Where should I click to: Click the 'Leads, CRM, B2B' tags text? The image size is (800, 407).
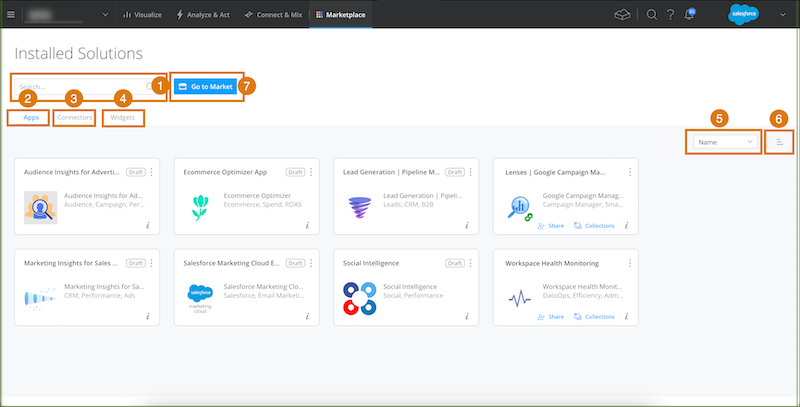tap(407, 205)
